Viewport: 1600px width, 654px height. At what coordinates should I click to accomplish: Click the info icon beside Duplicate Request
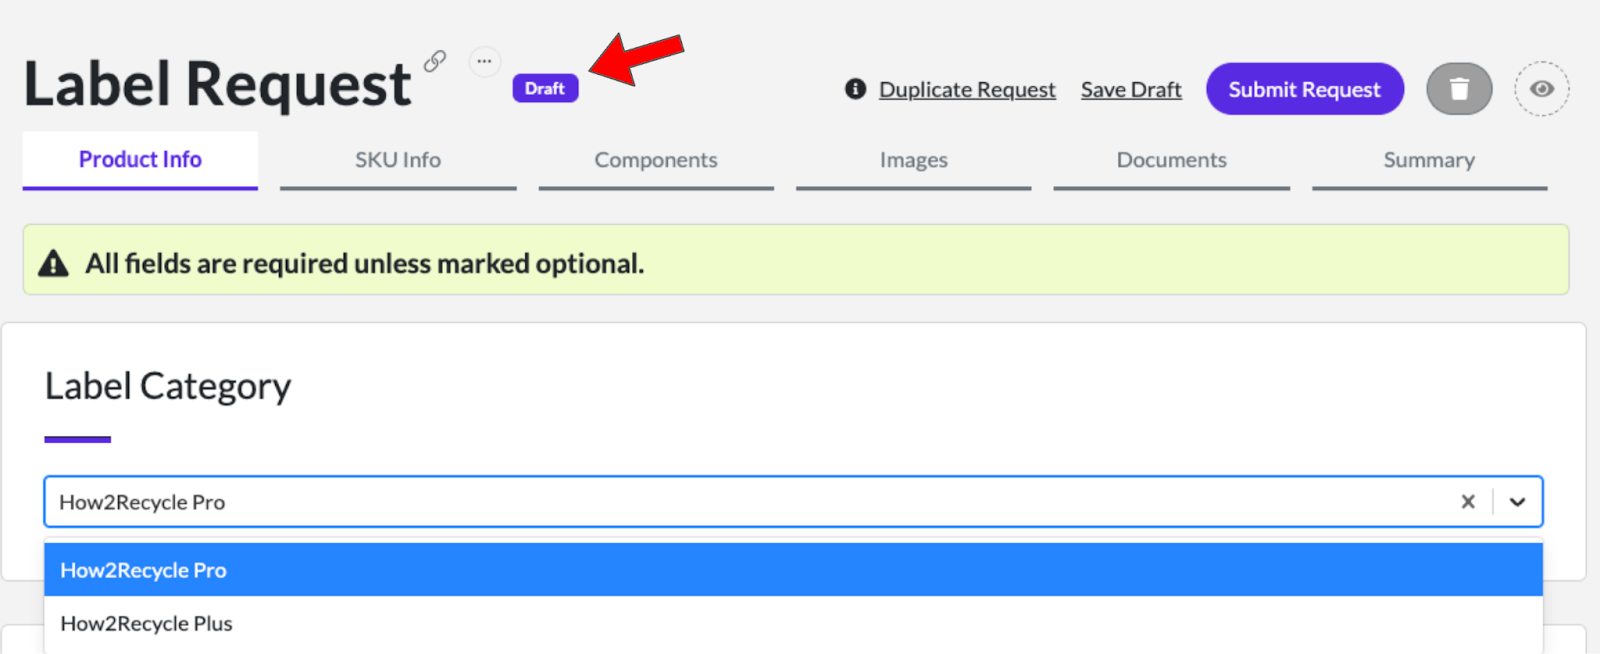click(855, 89)
